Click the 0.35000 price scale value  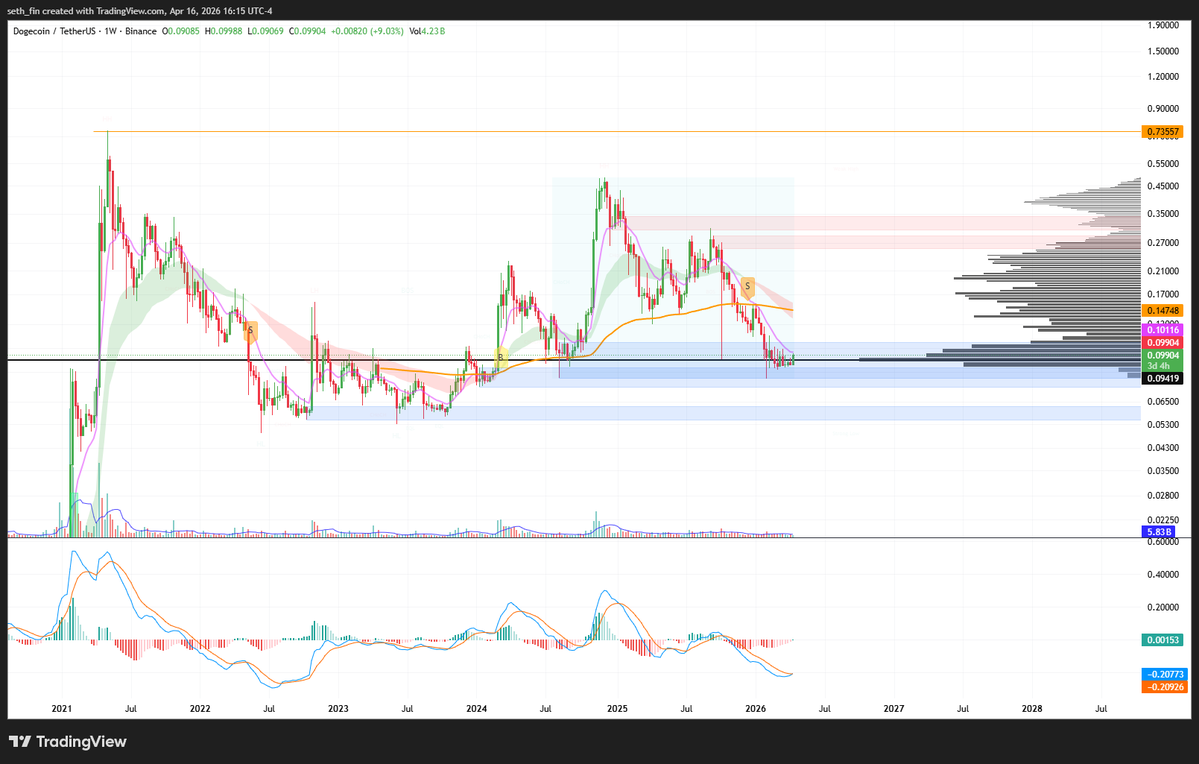[x=1162, y=214]
